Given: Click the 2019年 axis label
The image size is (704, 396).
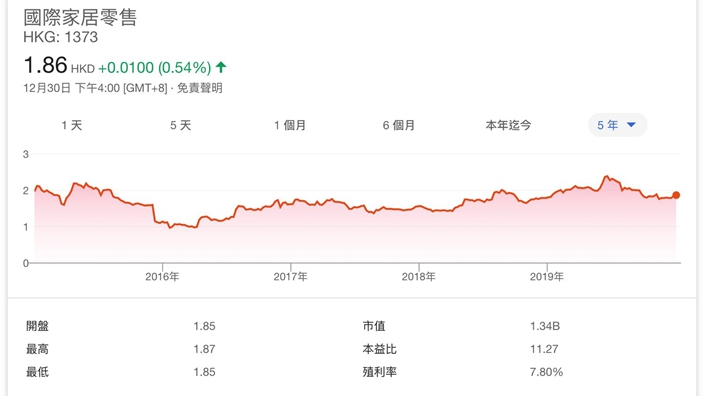Looking at the screenshot, I should [x=546, y=277].
